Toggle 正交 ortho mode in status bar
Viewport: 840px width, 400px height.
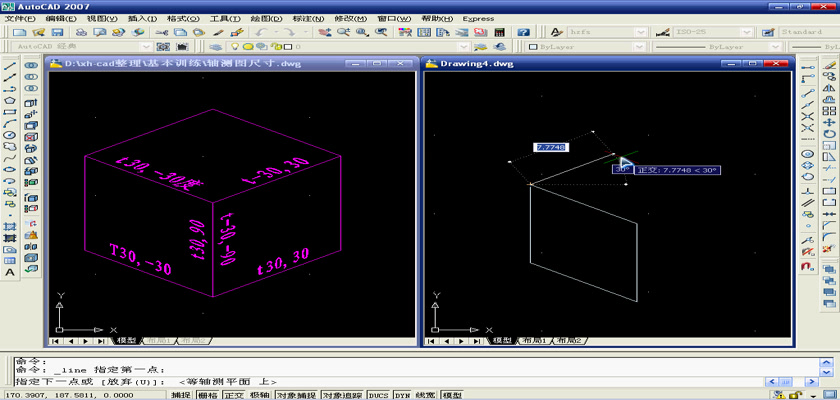click(x=233, y=395)
